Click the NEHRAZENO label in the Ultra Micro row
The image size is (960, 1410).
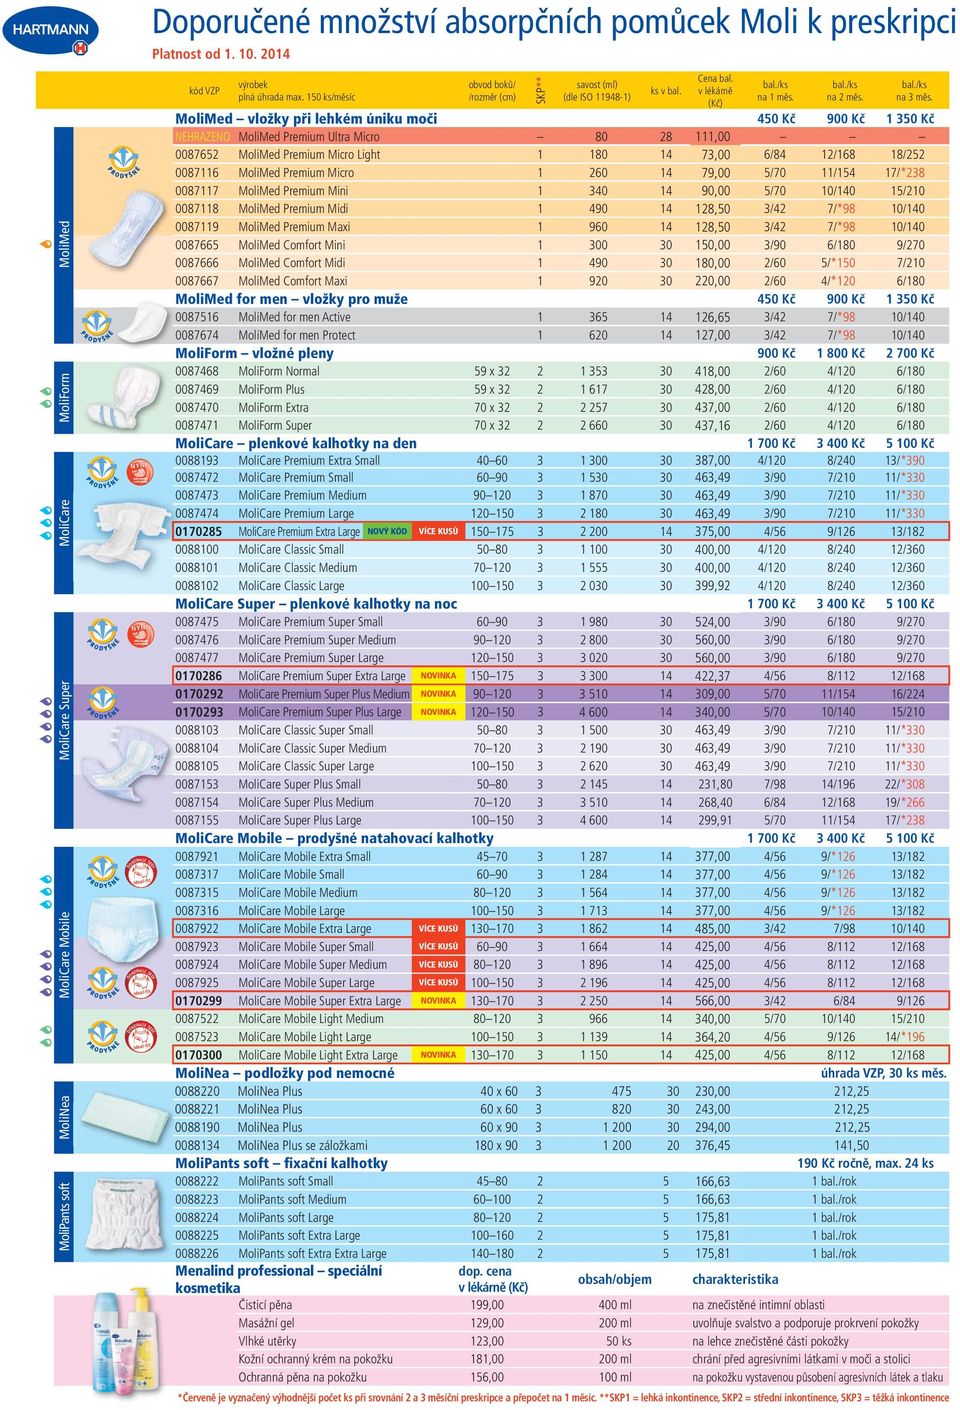click(x=203, y=137)
